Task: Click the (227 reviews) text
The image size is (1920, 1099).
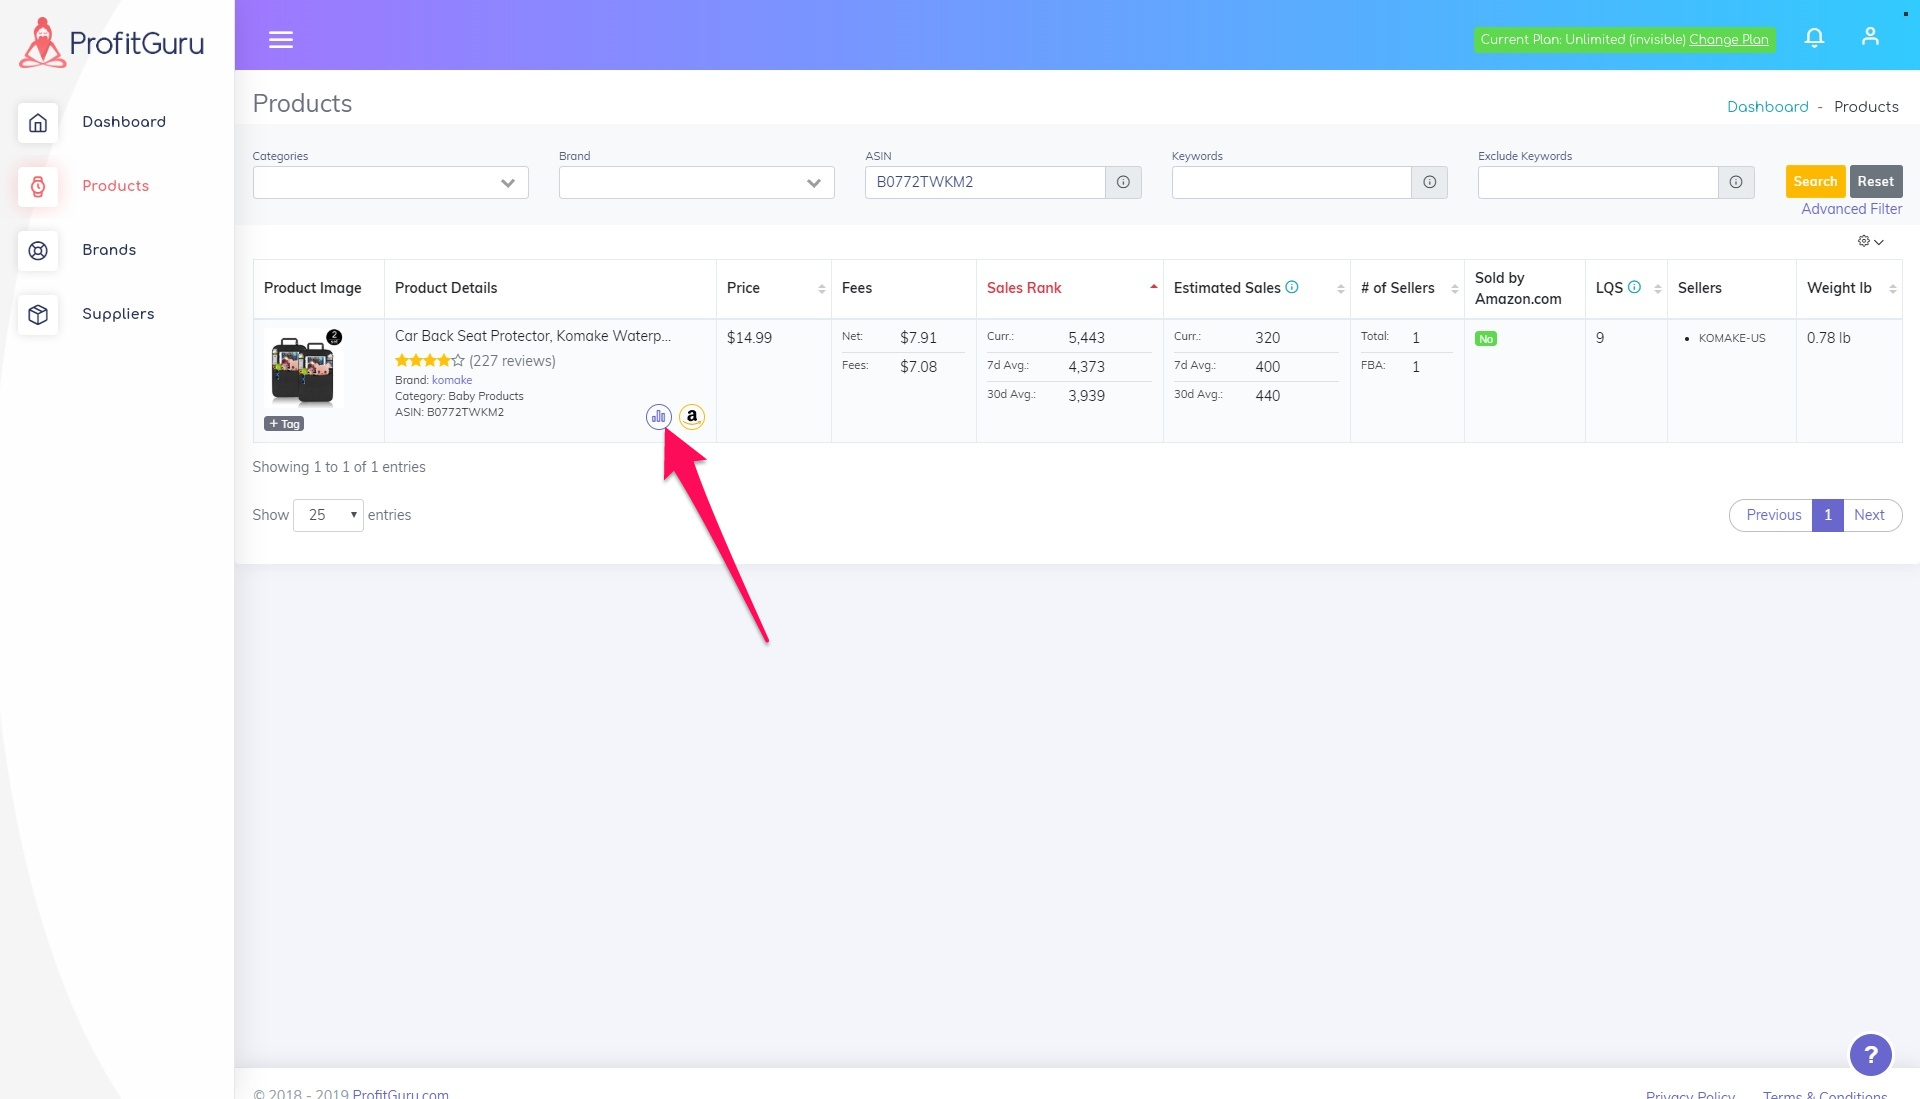Action: (512, 361)
